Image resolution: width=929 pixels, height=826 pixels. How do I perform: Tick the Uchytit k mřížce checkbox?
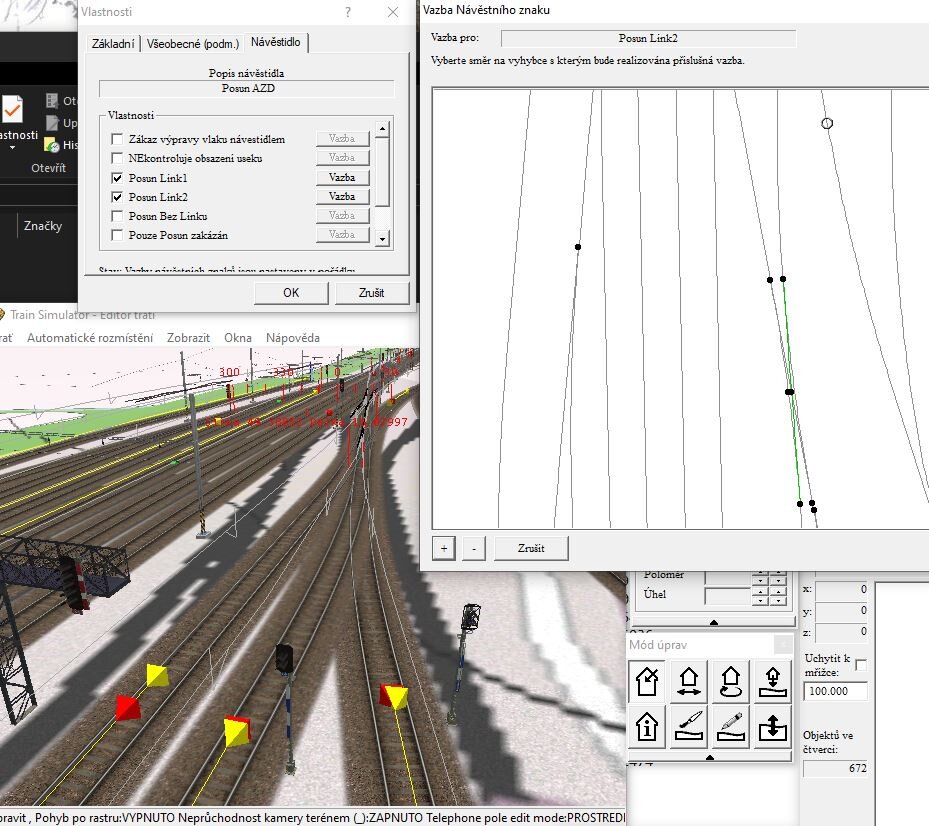point(860,665)
